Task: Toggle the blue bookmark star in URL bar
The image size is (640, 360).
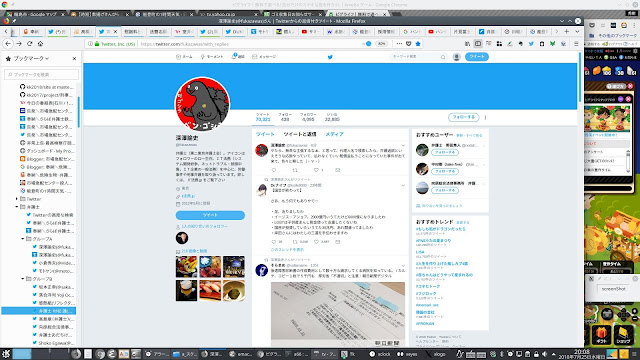Action: [x=418, y=44]
